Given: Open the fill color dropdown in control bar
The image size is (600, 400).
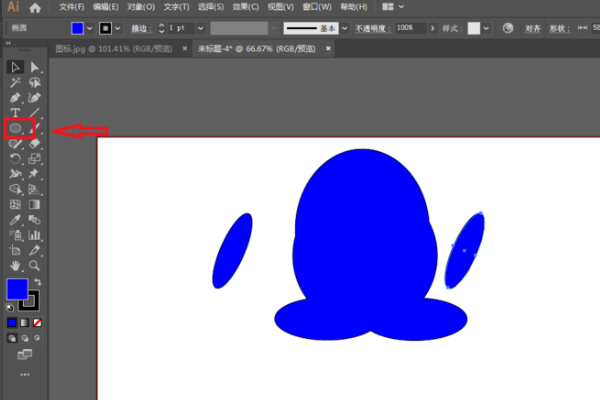Looking at the screenshot, I should click(x=91, y=27).
